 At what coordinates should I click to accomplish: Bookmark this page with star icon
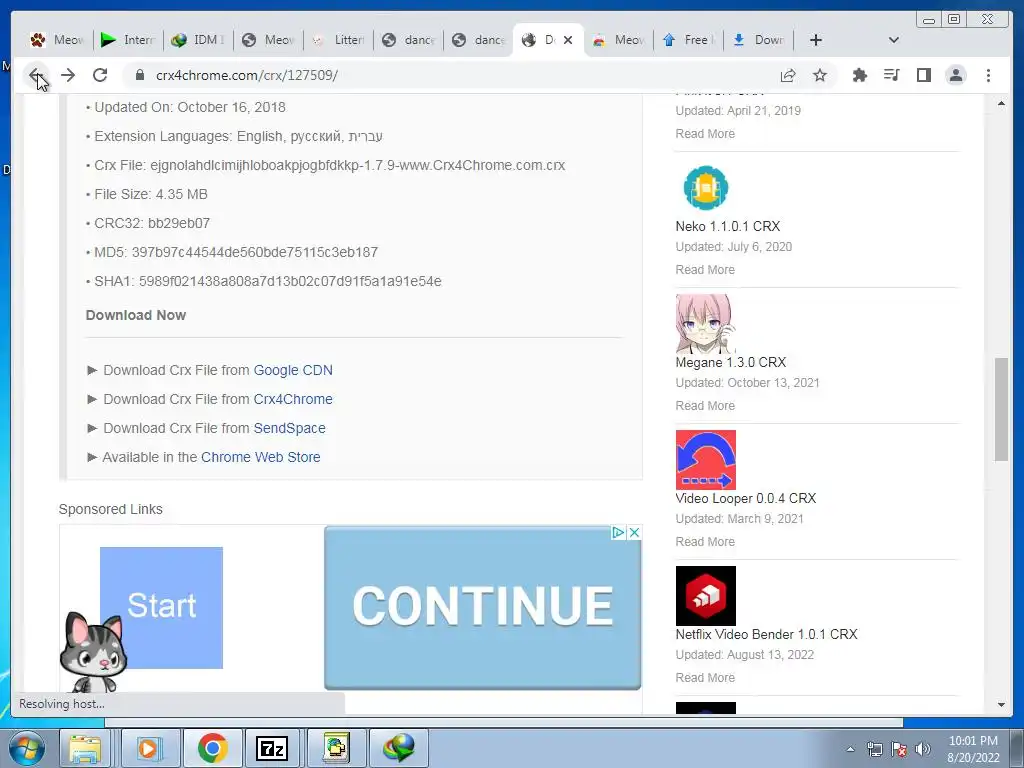pos(820,75)
